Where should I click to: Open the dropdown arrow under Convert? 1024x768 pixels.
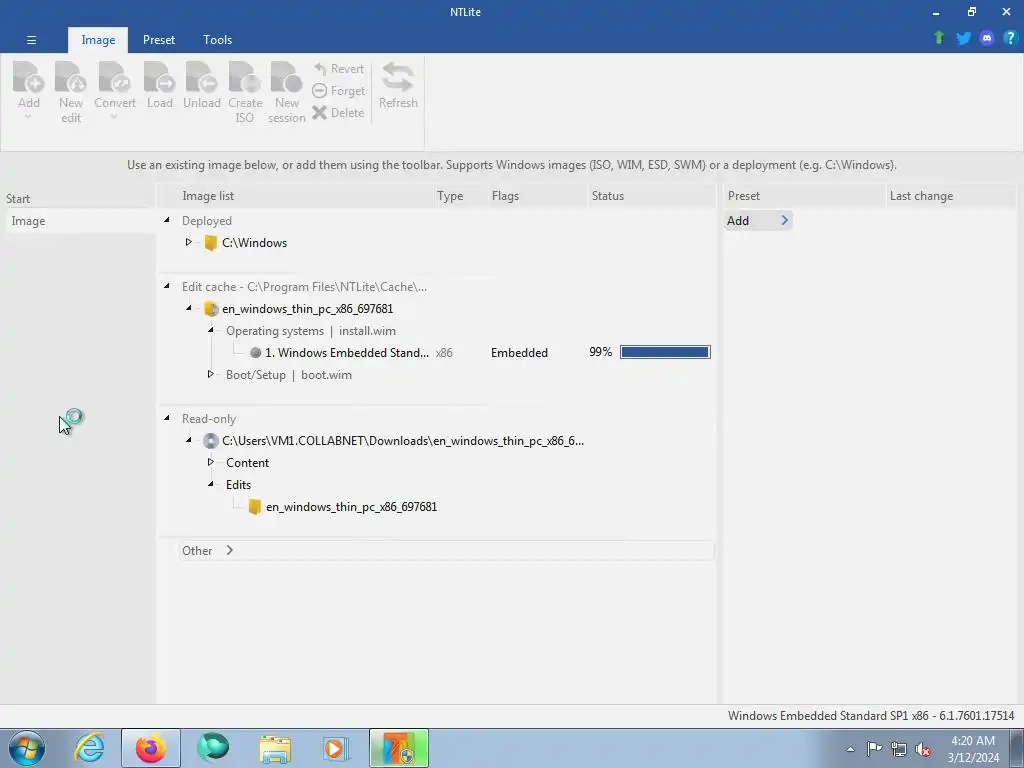pos(114,118)
